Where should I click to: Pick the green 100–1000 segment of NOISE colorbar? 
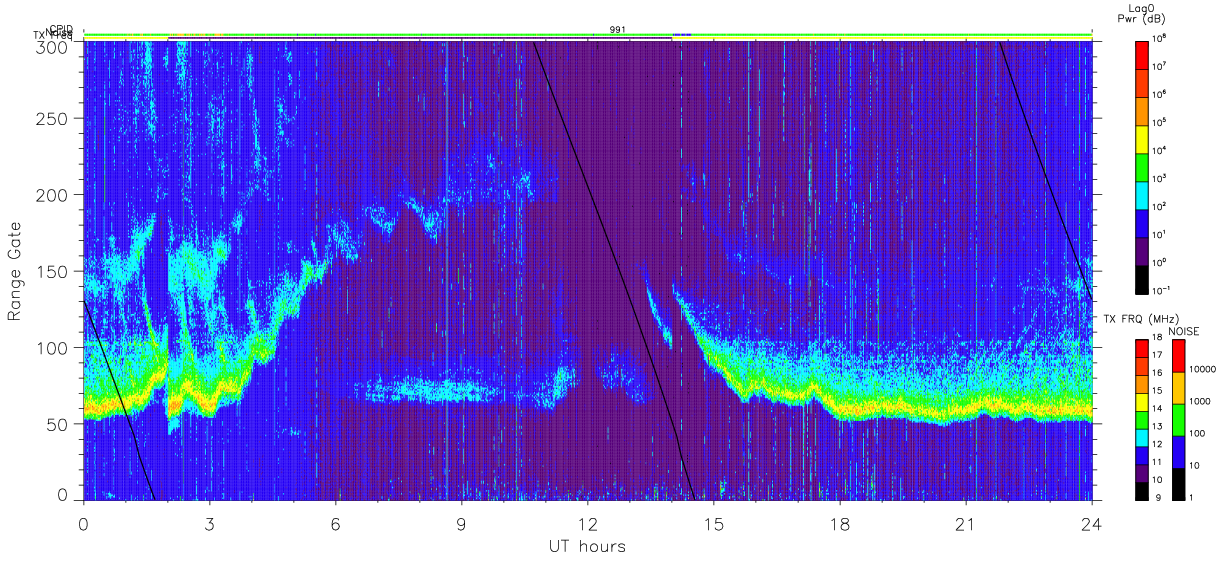tap(1179, 420)
